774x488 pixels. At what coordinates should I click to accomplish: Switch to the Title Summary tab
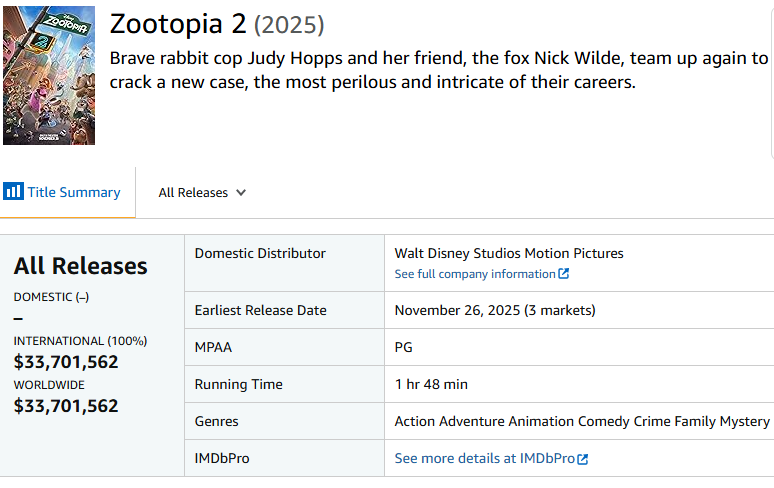tap(73, 192)
